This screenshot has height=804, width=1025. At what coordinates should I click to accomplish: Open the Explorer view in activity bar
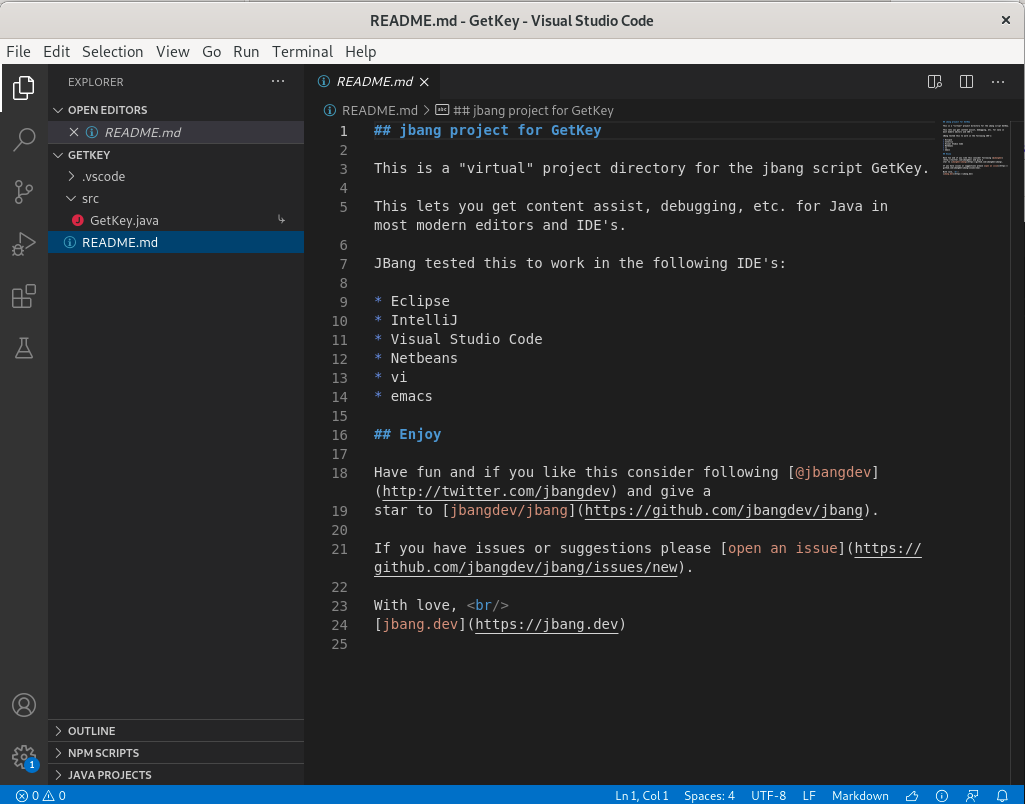point(24,88)
